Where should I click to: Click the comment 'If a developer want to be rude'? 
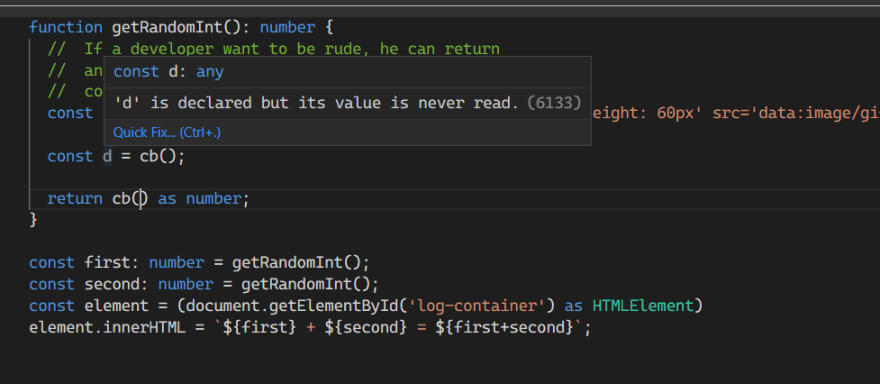click(x=223, y=49)
